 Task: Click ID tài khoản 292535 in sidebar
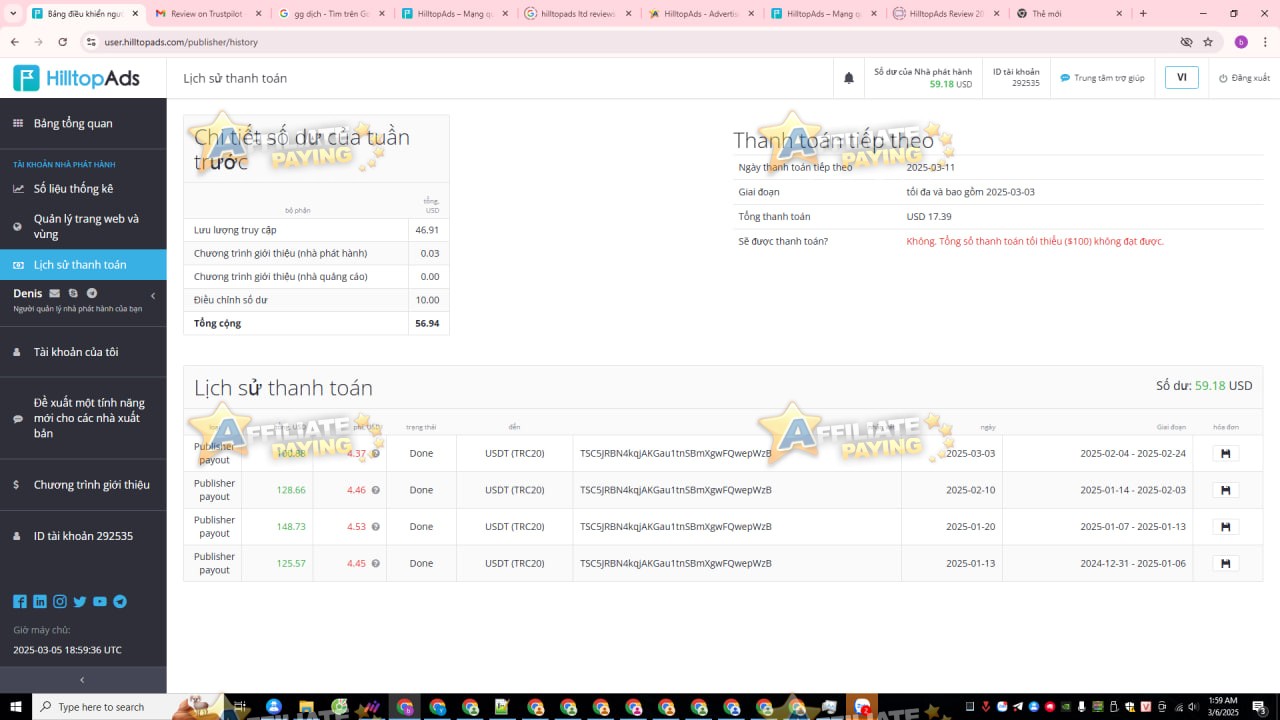point(83,536)
